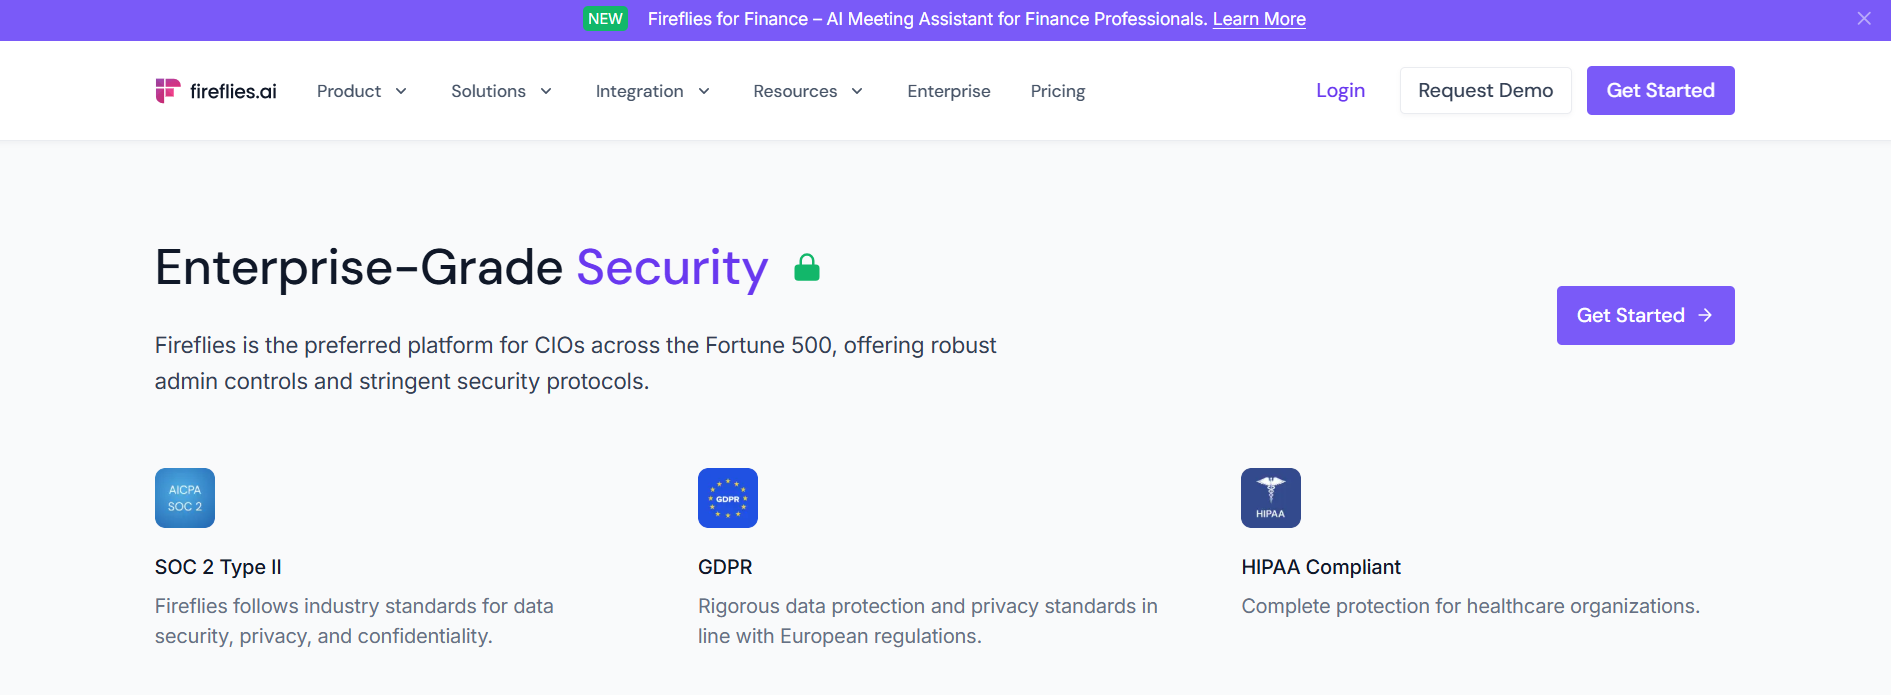Click the SOC 2 Type II heading

click(x=218, y=567)
